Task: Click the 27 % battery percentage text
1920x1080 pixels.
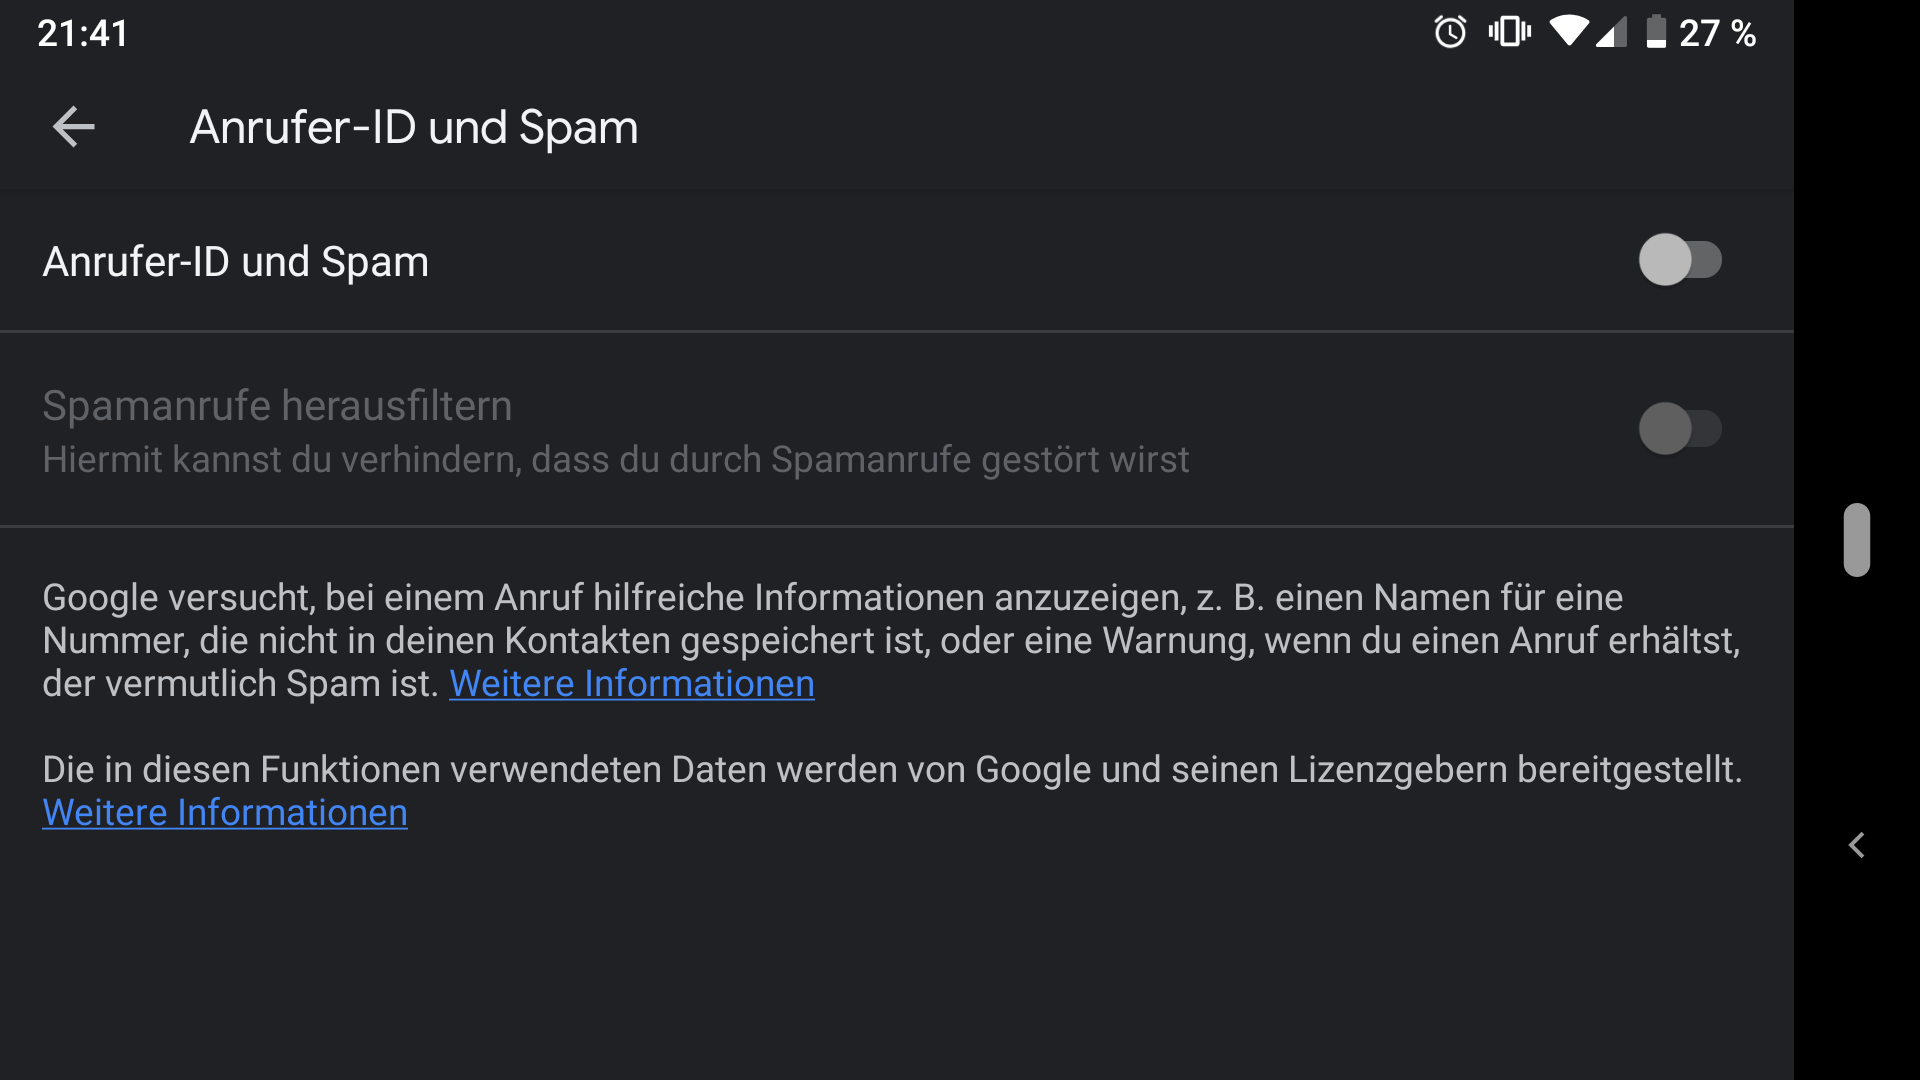Action: click(1717, 33)
